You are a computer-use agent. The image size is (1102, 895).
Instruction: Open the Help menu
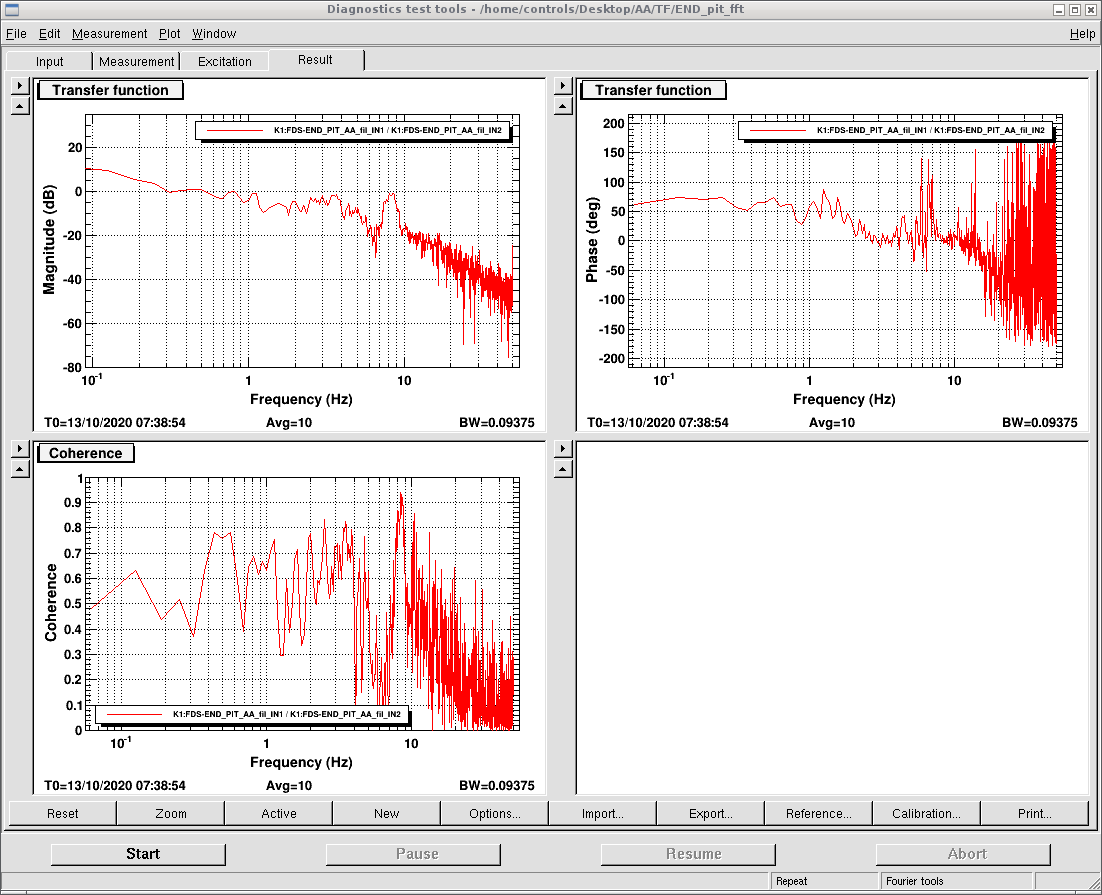point(1082,34)
